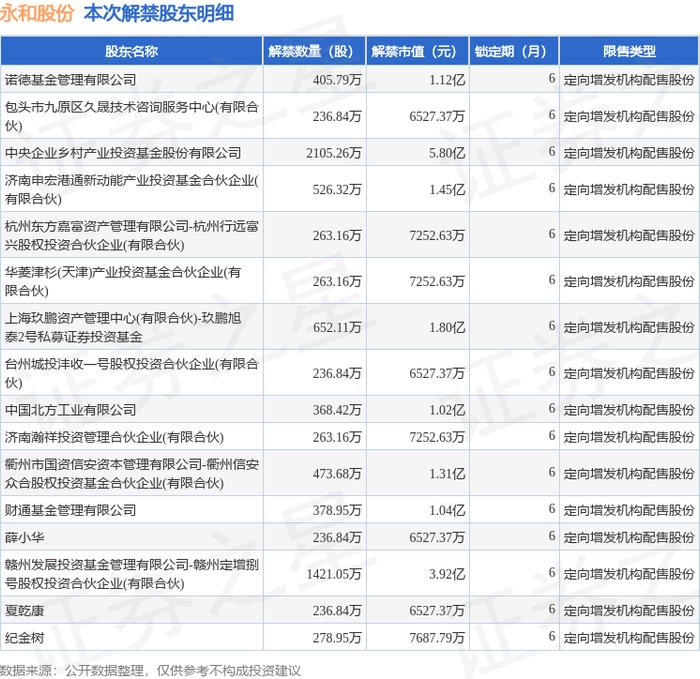Click the 473.68万 share count cell

(337, 474)
